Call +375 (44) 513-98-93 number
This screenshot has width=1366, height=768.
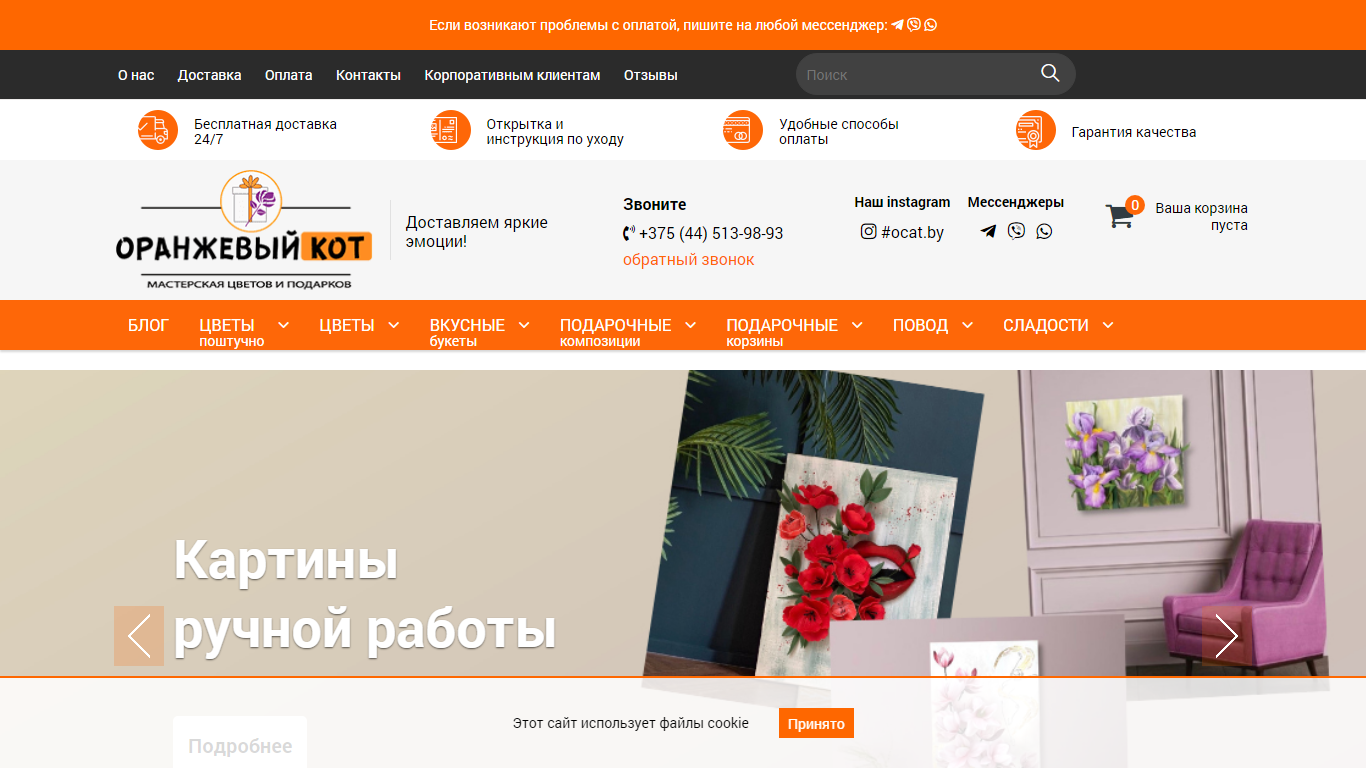(711, 233)
